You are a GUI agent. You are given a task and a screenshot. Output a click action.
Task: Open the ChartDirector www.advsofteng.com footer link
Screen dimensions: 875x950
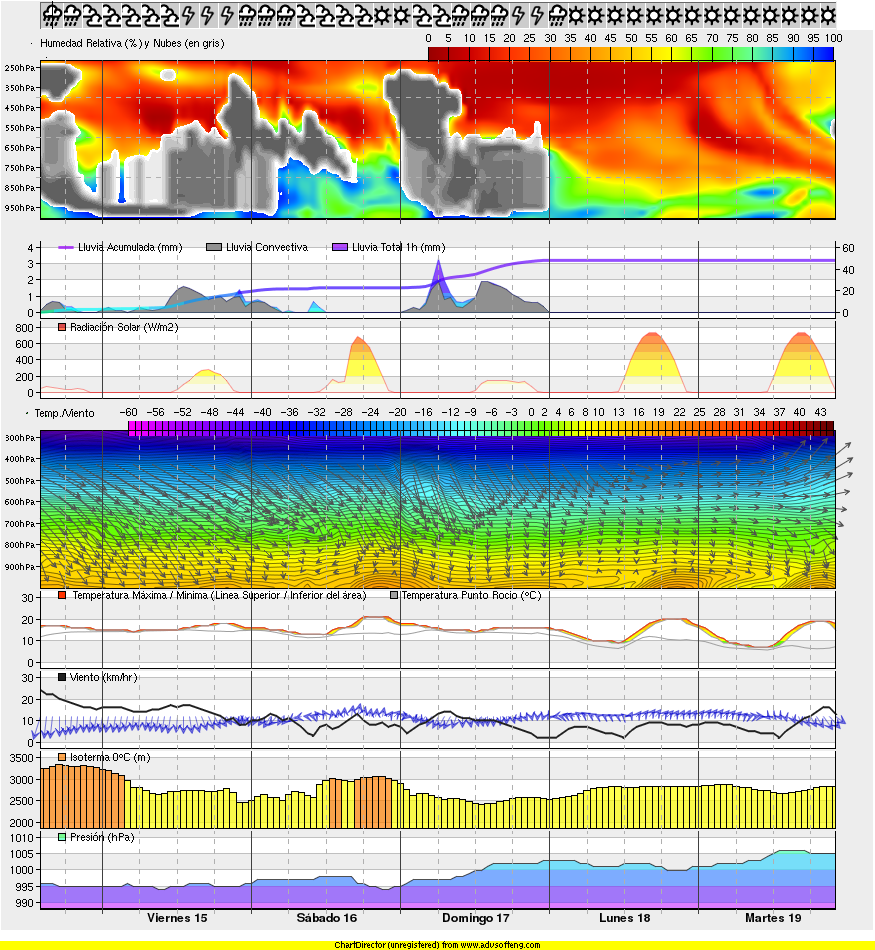point(437,945)
